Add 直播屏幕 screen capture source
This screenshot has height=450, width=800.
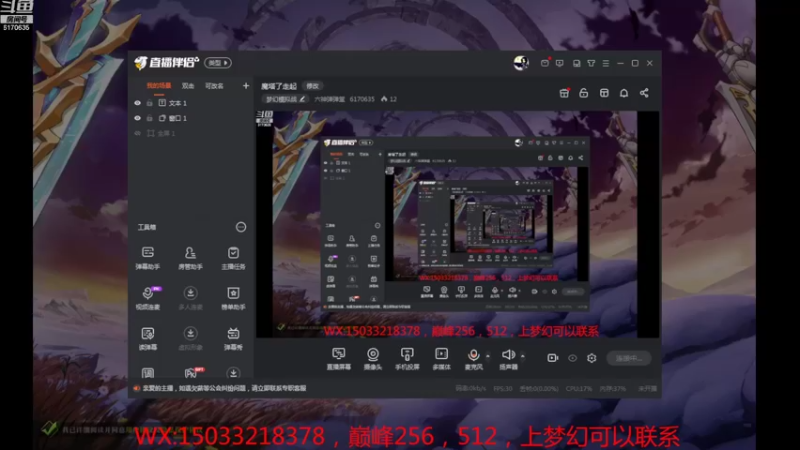(x=339, y=358)
